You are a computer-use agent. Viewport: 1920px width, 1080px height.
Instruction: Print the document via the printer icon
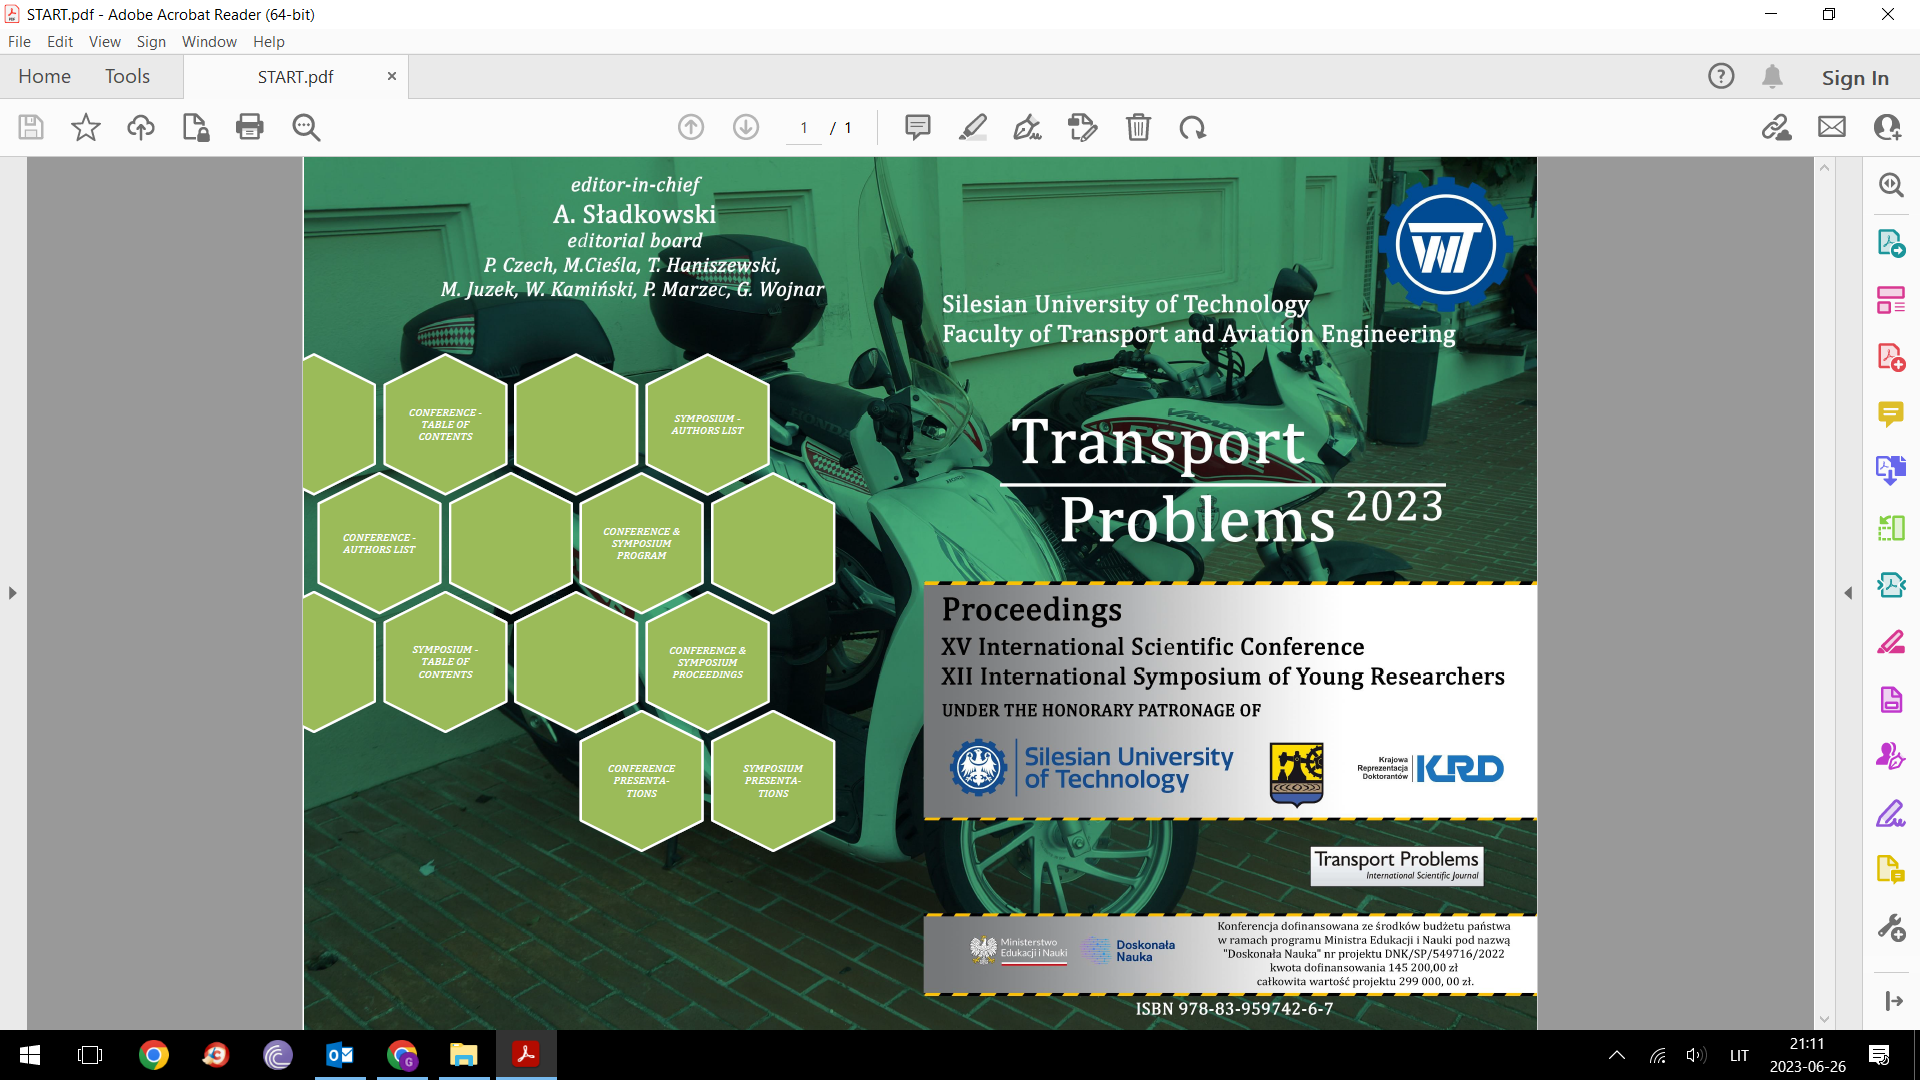[250, 127]
